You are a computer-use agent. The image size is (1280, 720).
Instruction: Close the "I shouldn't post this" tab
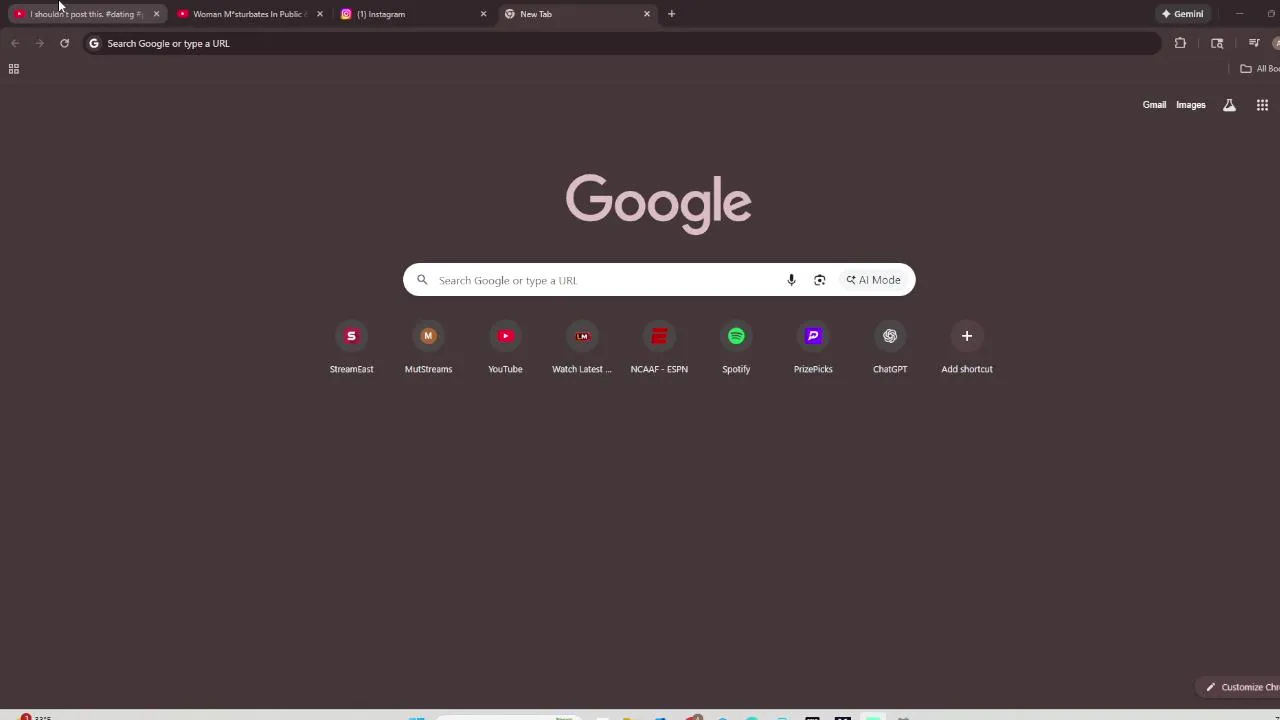pos(156,14)
